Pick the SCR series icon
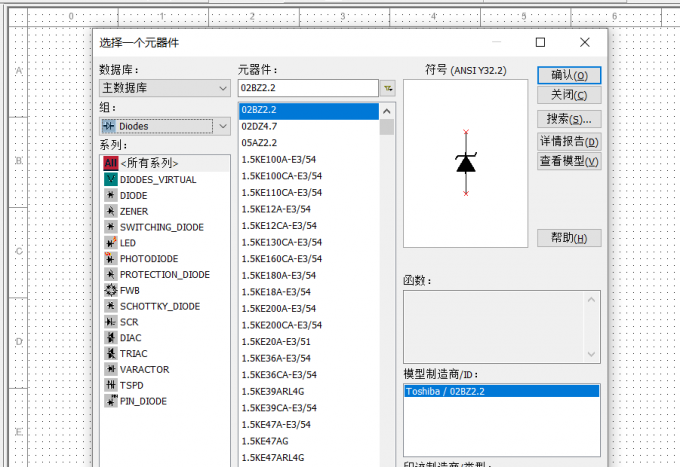The image size is (680, 467). [x=111, y=322]
